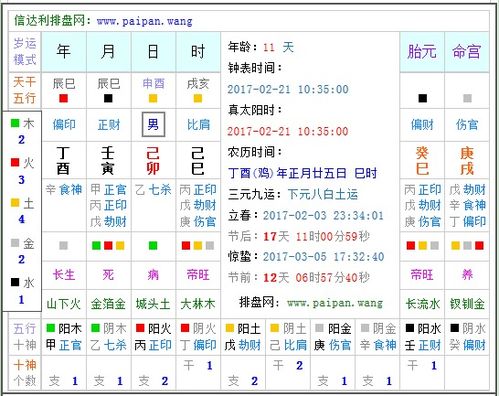499x396 pixels.
Task: Select the orange 癸巳 pillar
Action: [422, 161]
